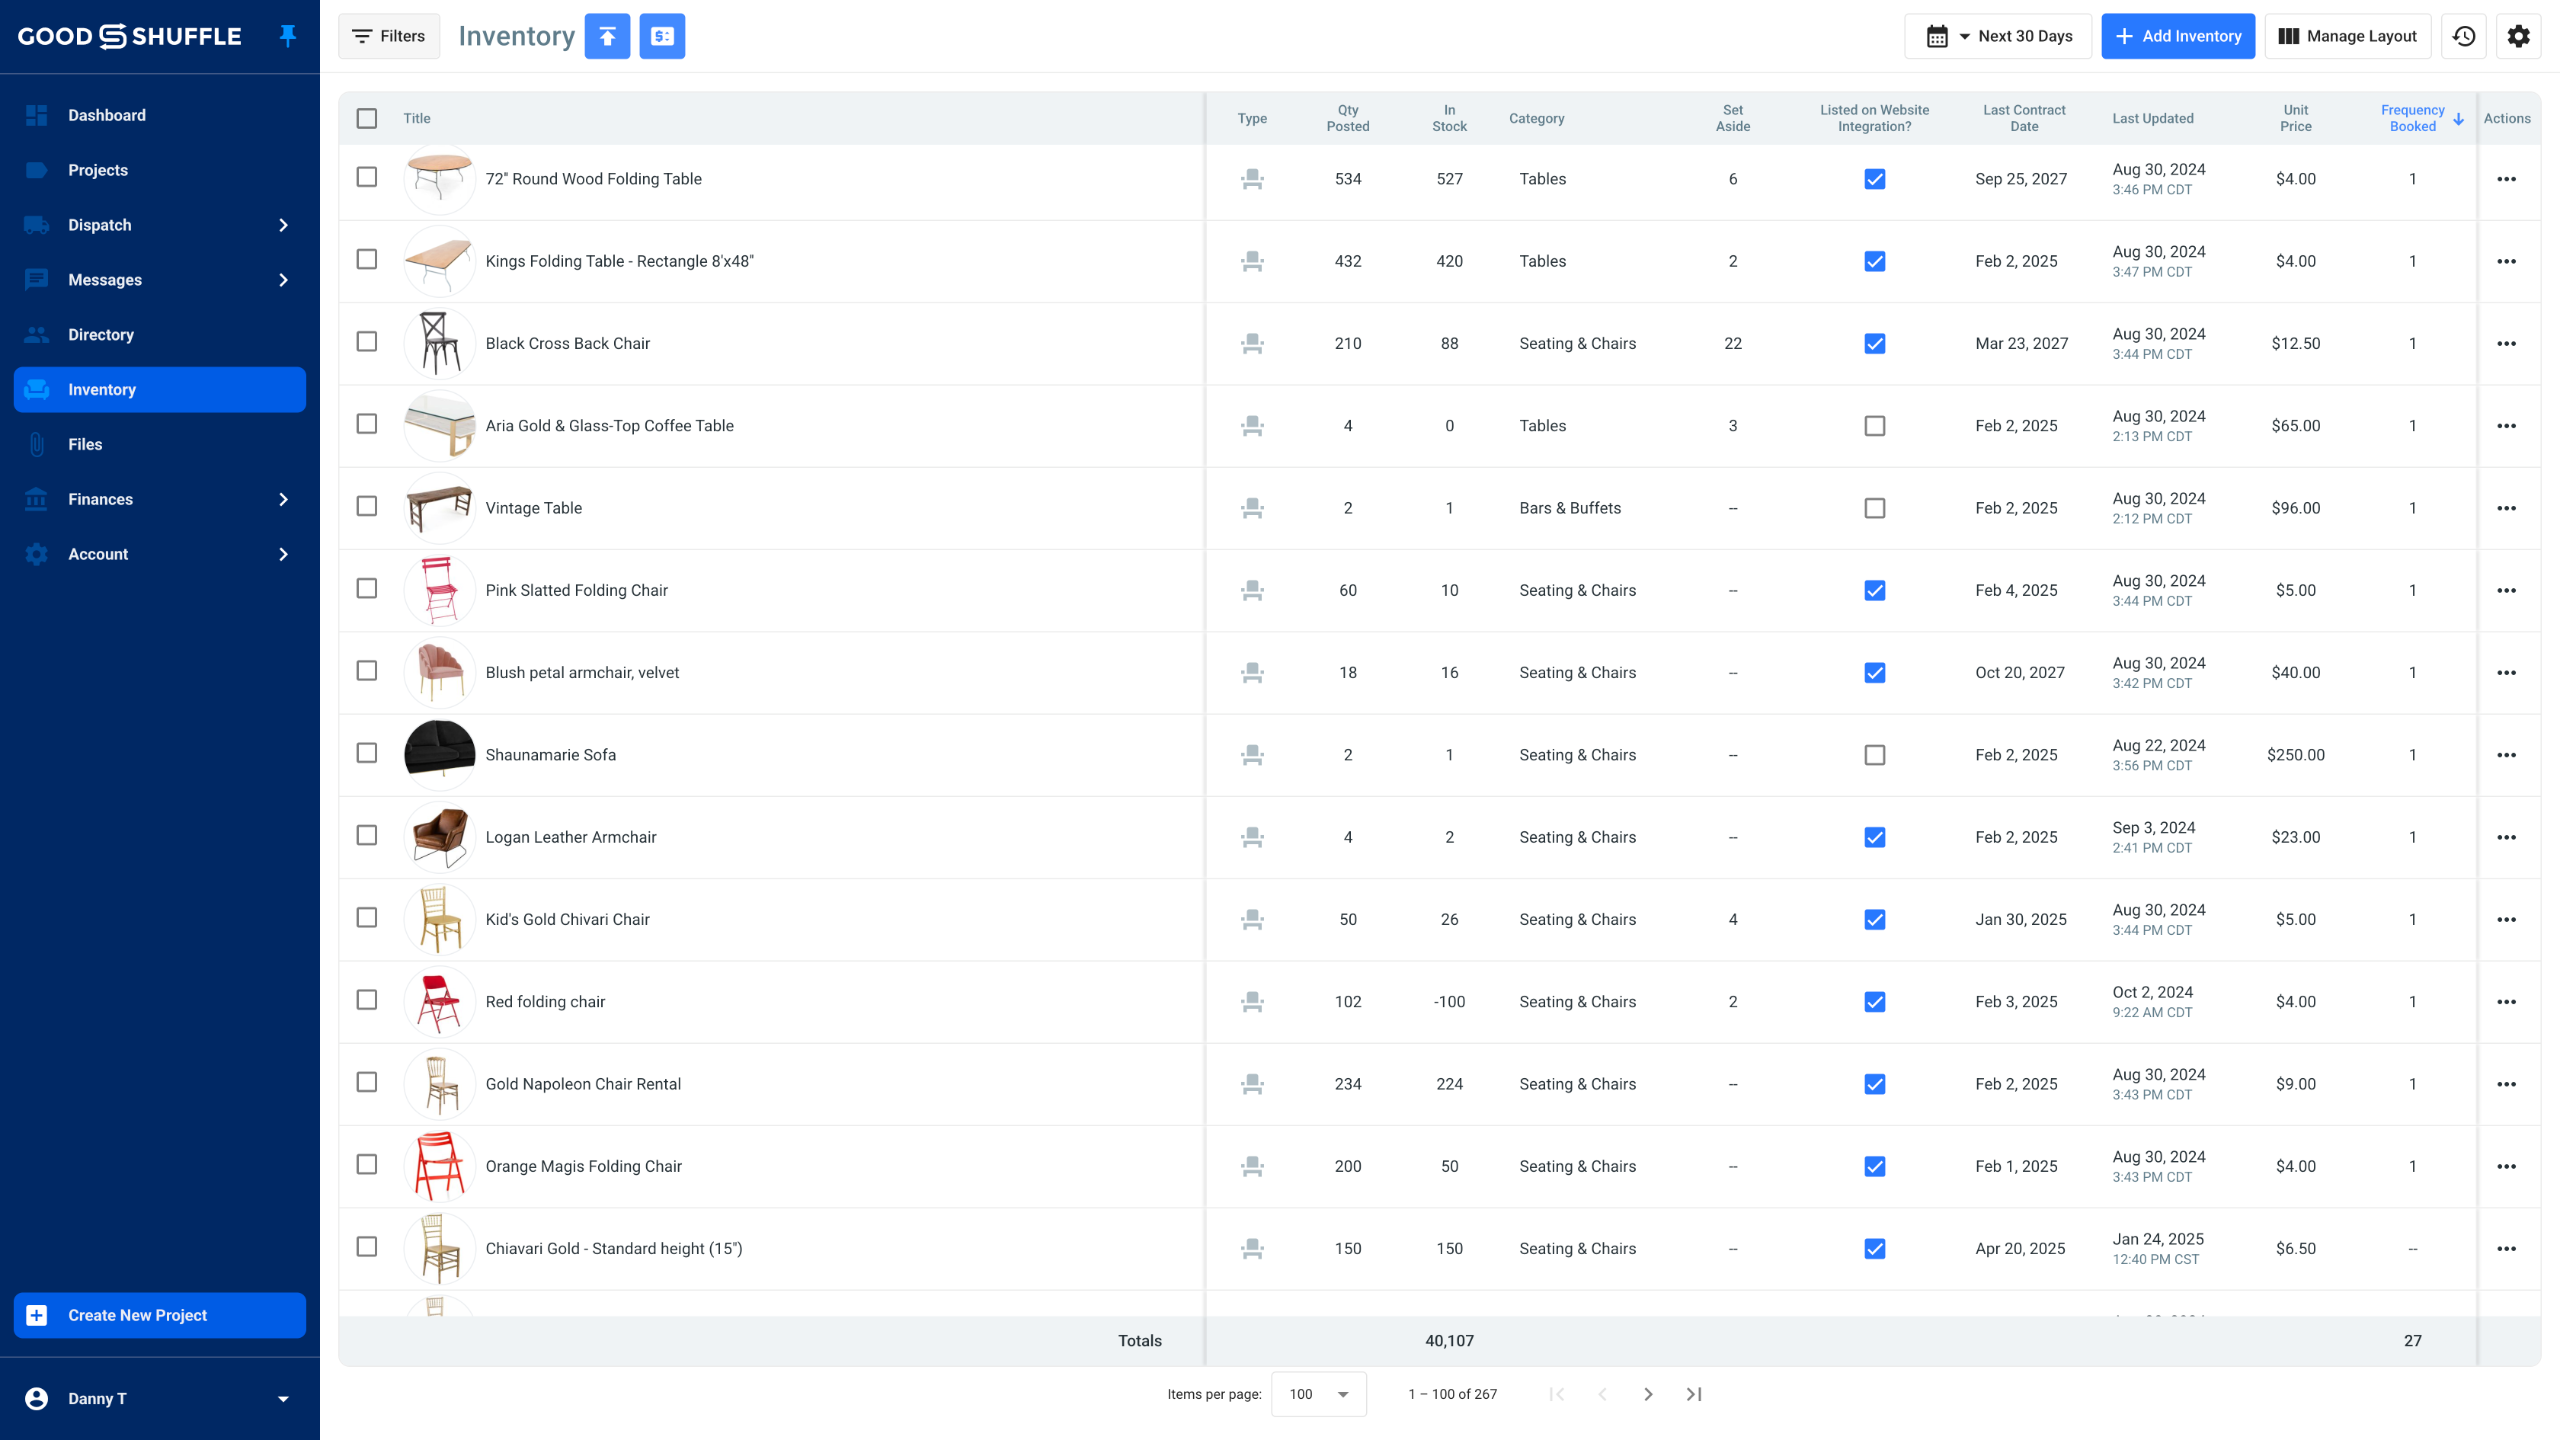
Task: Click the pin sidebar icon
Action: pyautogui.click(x=287, y=36)
